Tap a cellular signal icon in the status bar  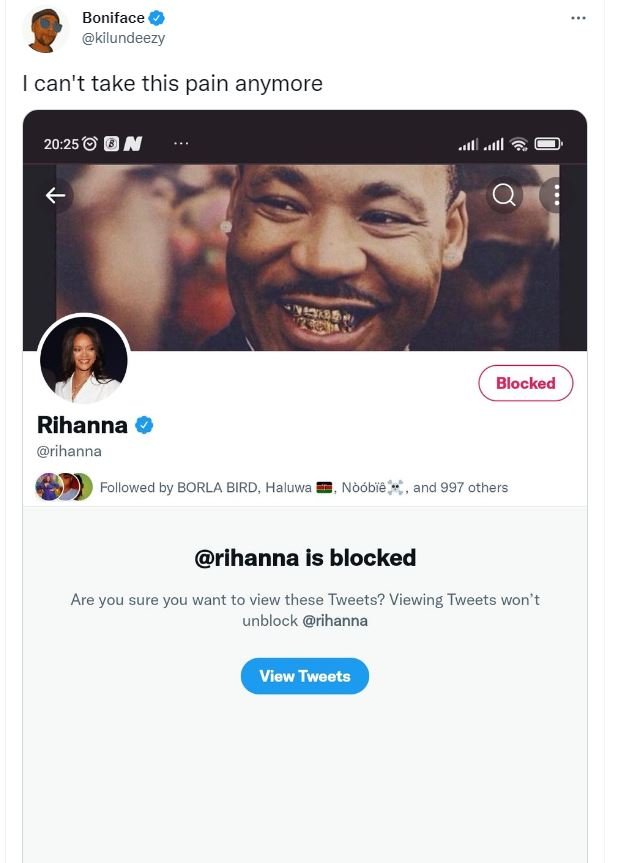[472, 144]
